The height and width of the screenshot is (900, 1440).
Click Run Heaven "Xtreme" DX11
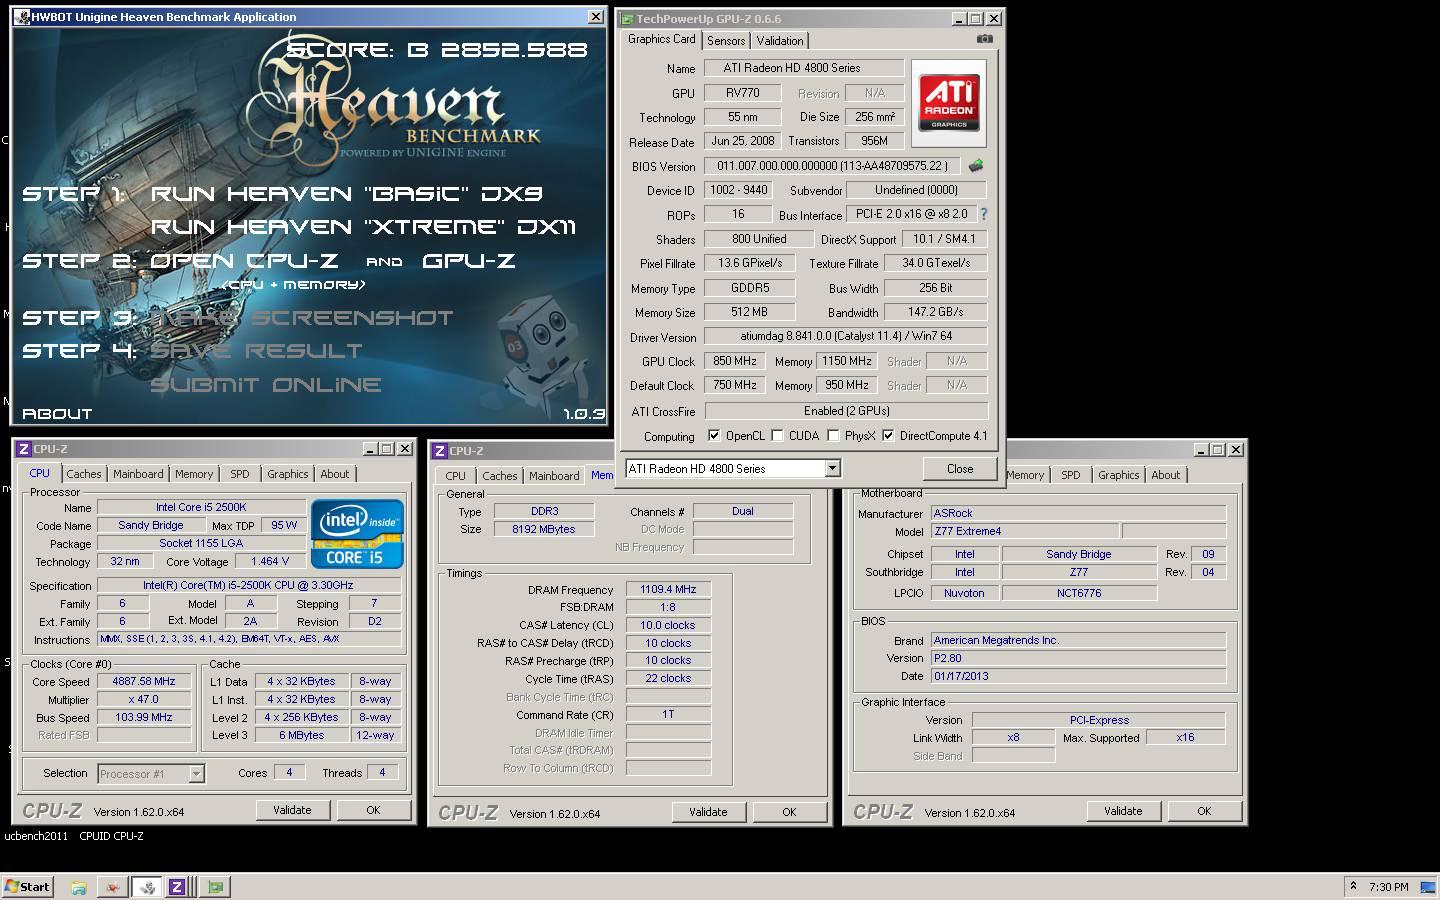tap(364, 227)
